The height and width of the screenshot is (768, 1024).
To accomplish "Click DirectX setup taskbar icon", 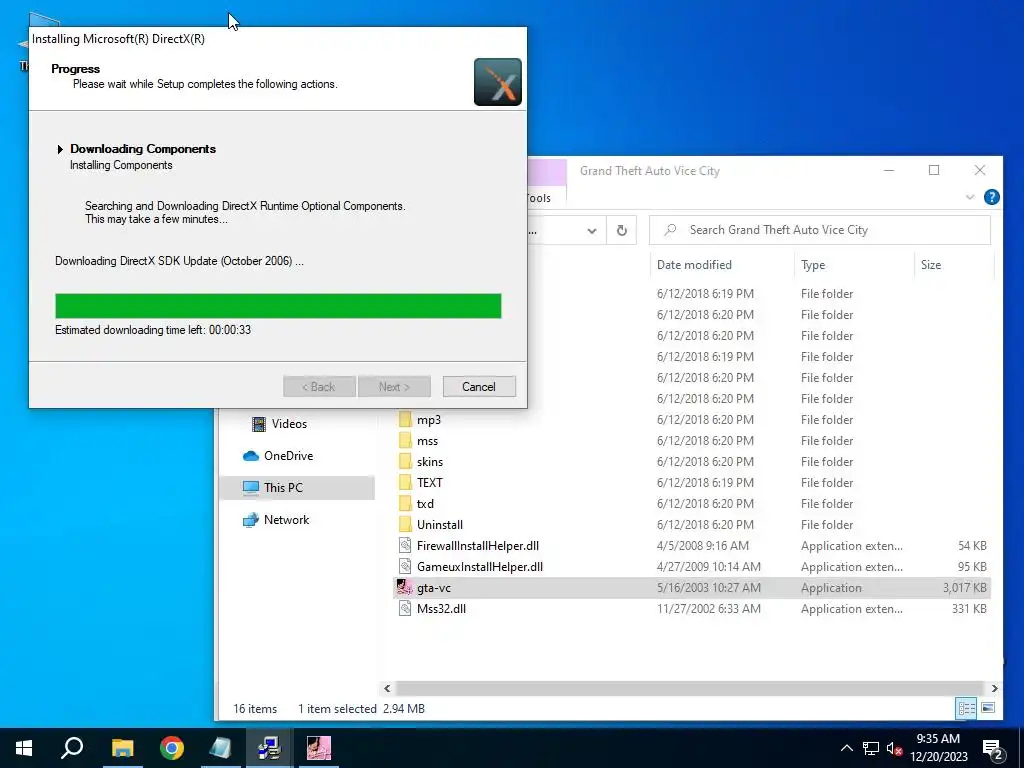I will coord(269,748).
